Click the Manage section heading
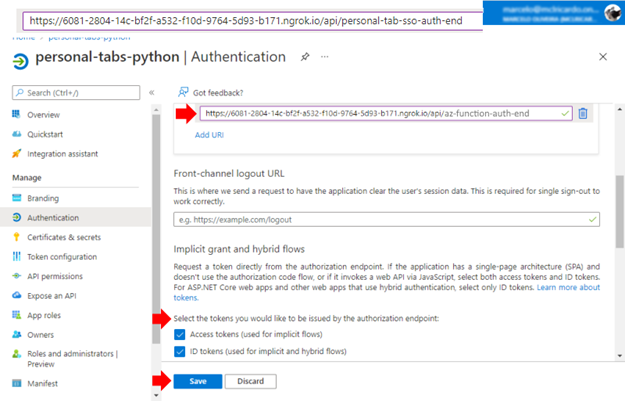625x401 pixels. [27, 178]
